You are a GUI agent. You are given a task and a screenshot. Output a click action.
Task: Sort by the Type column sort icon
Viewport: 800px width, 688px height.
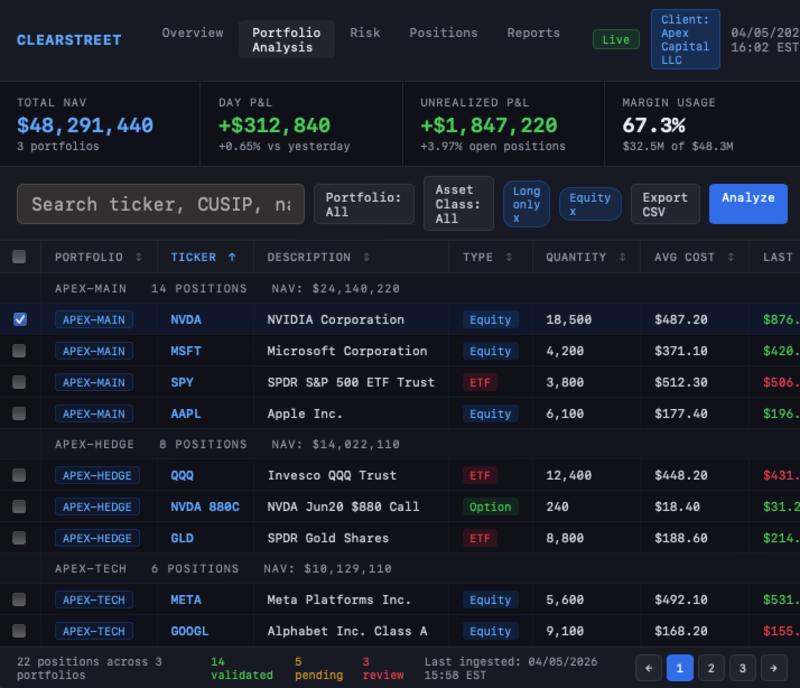[x=509, y=257]
